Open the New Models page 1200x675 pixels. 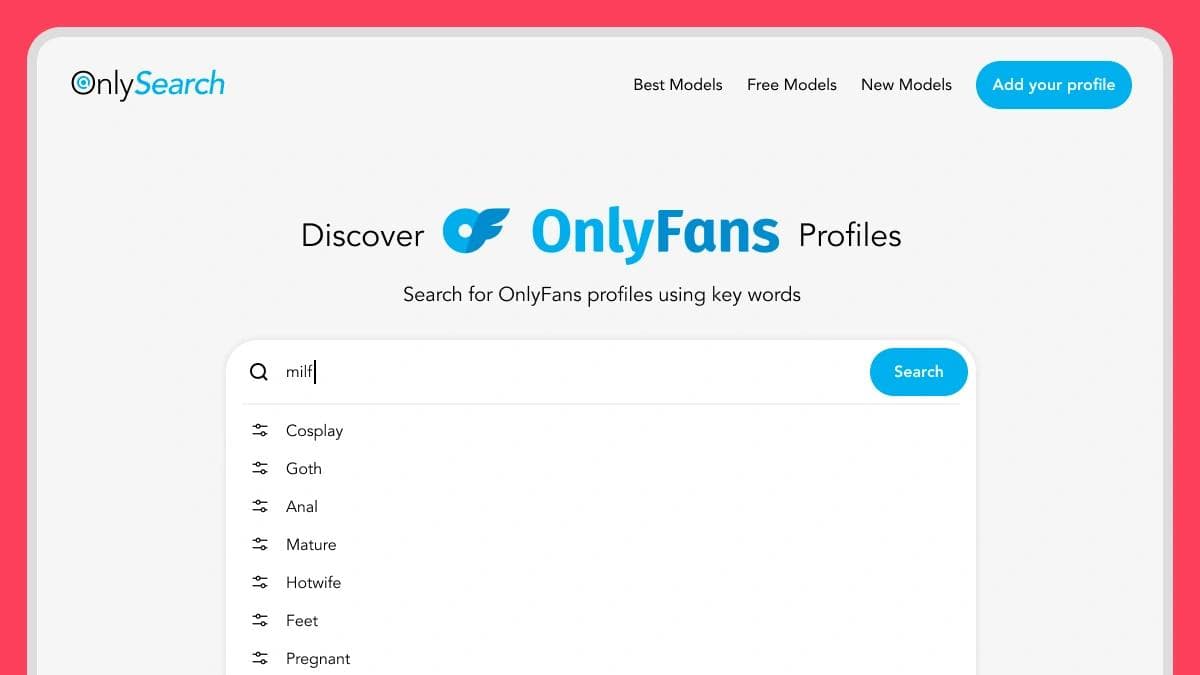pos(906,85)
